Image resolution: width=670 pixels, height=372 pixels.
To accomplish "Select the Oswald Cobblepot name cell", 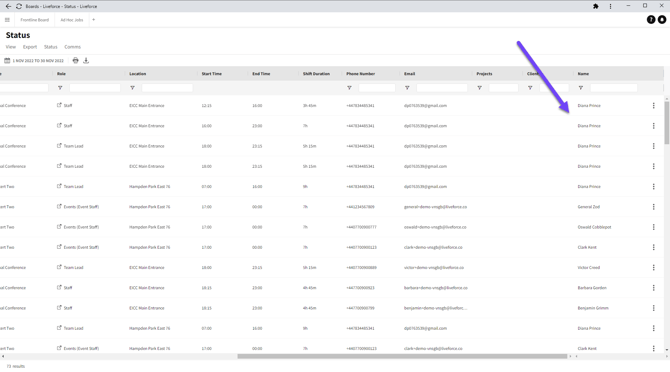I will pos(594,227).
